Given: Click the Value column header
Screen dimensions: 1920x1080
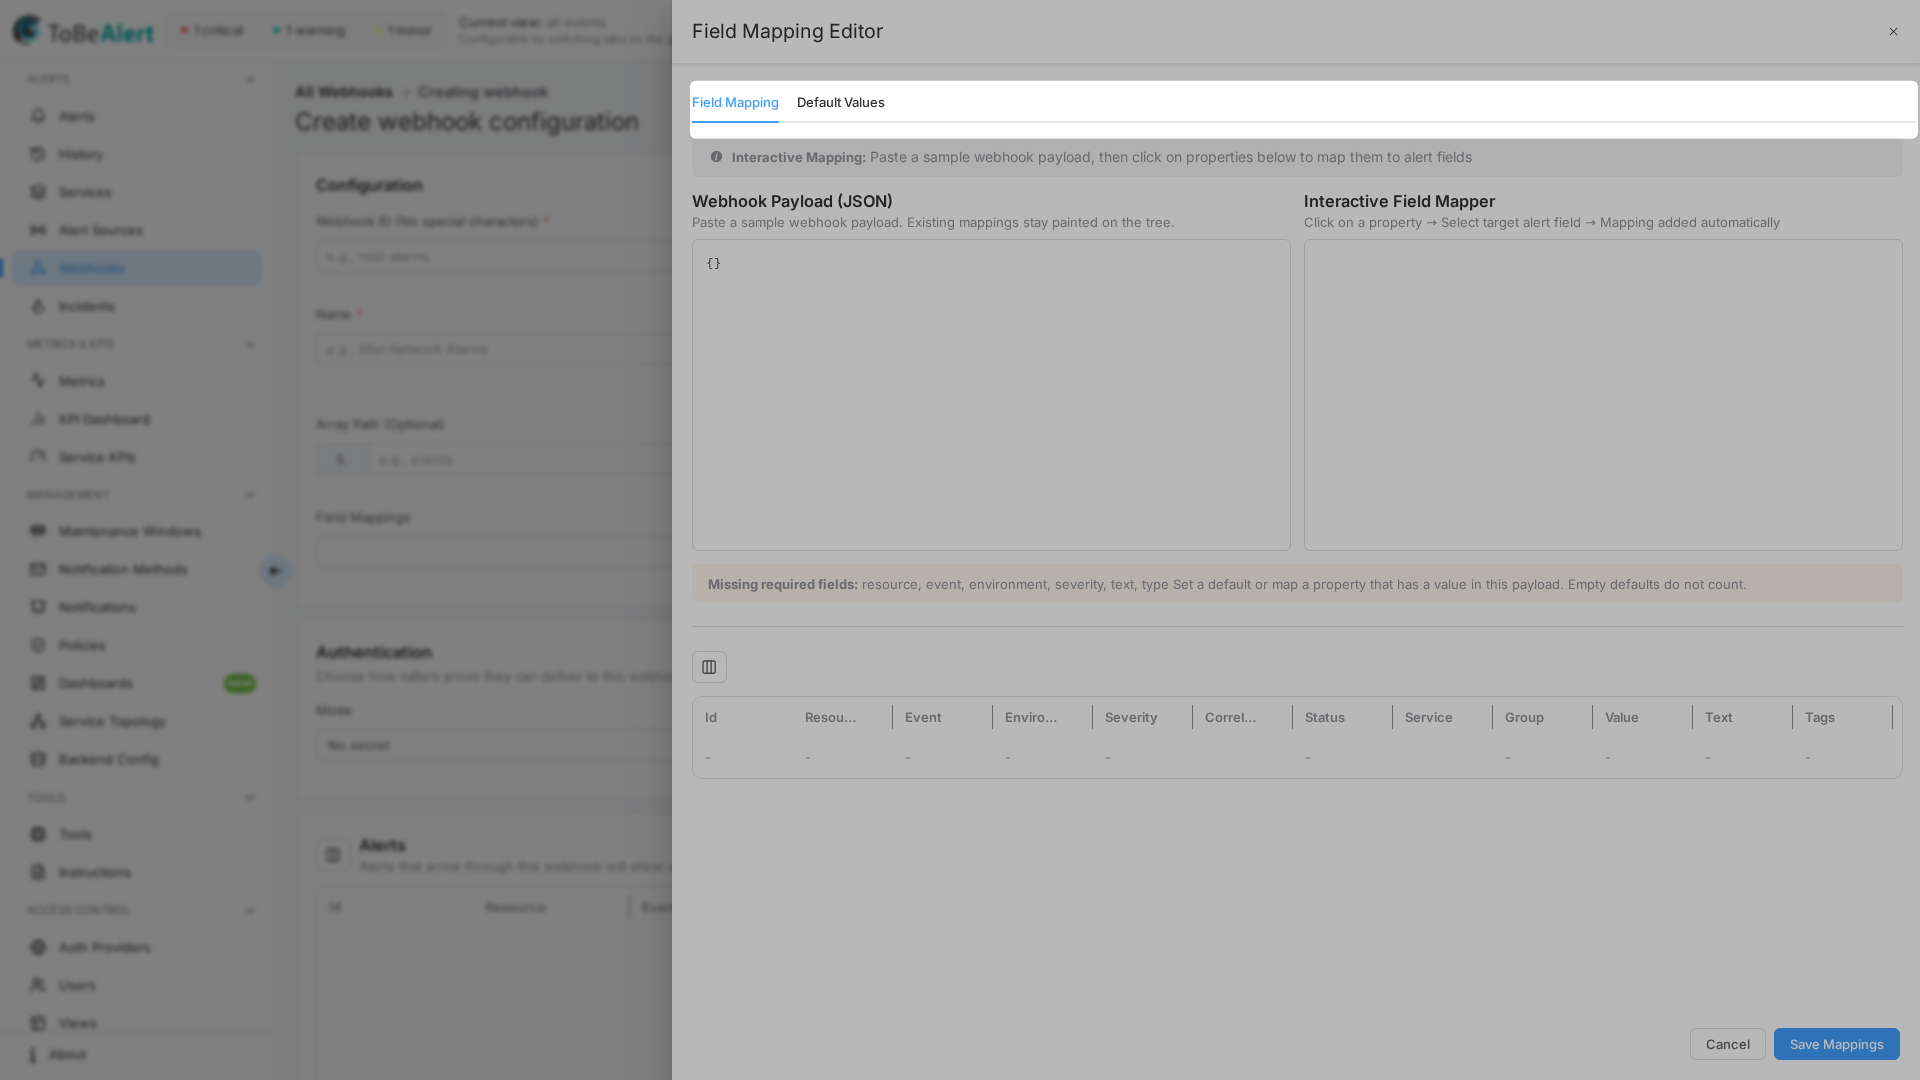Looking at the screenshot, I should tap(1621, 717).
